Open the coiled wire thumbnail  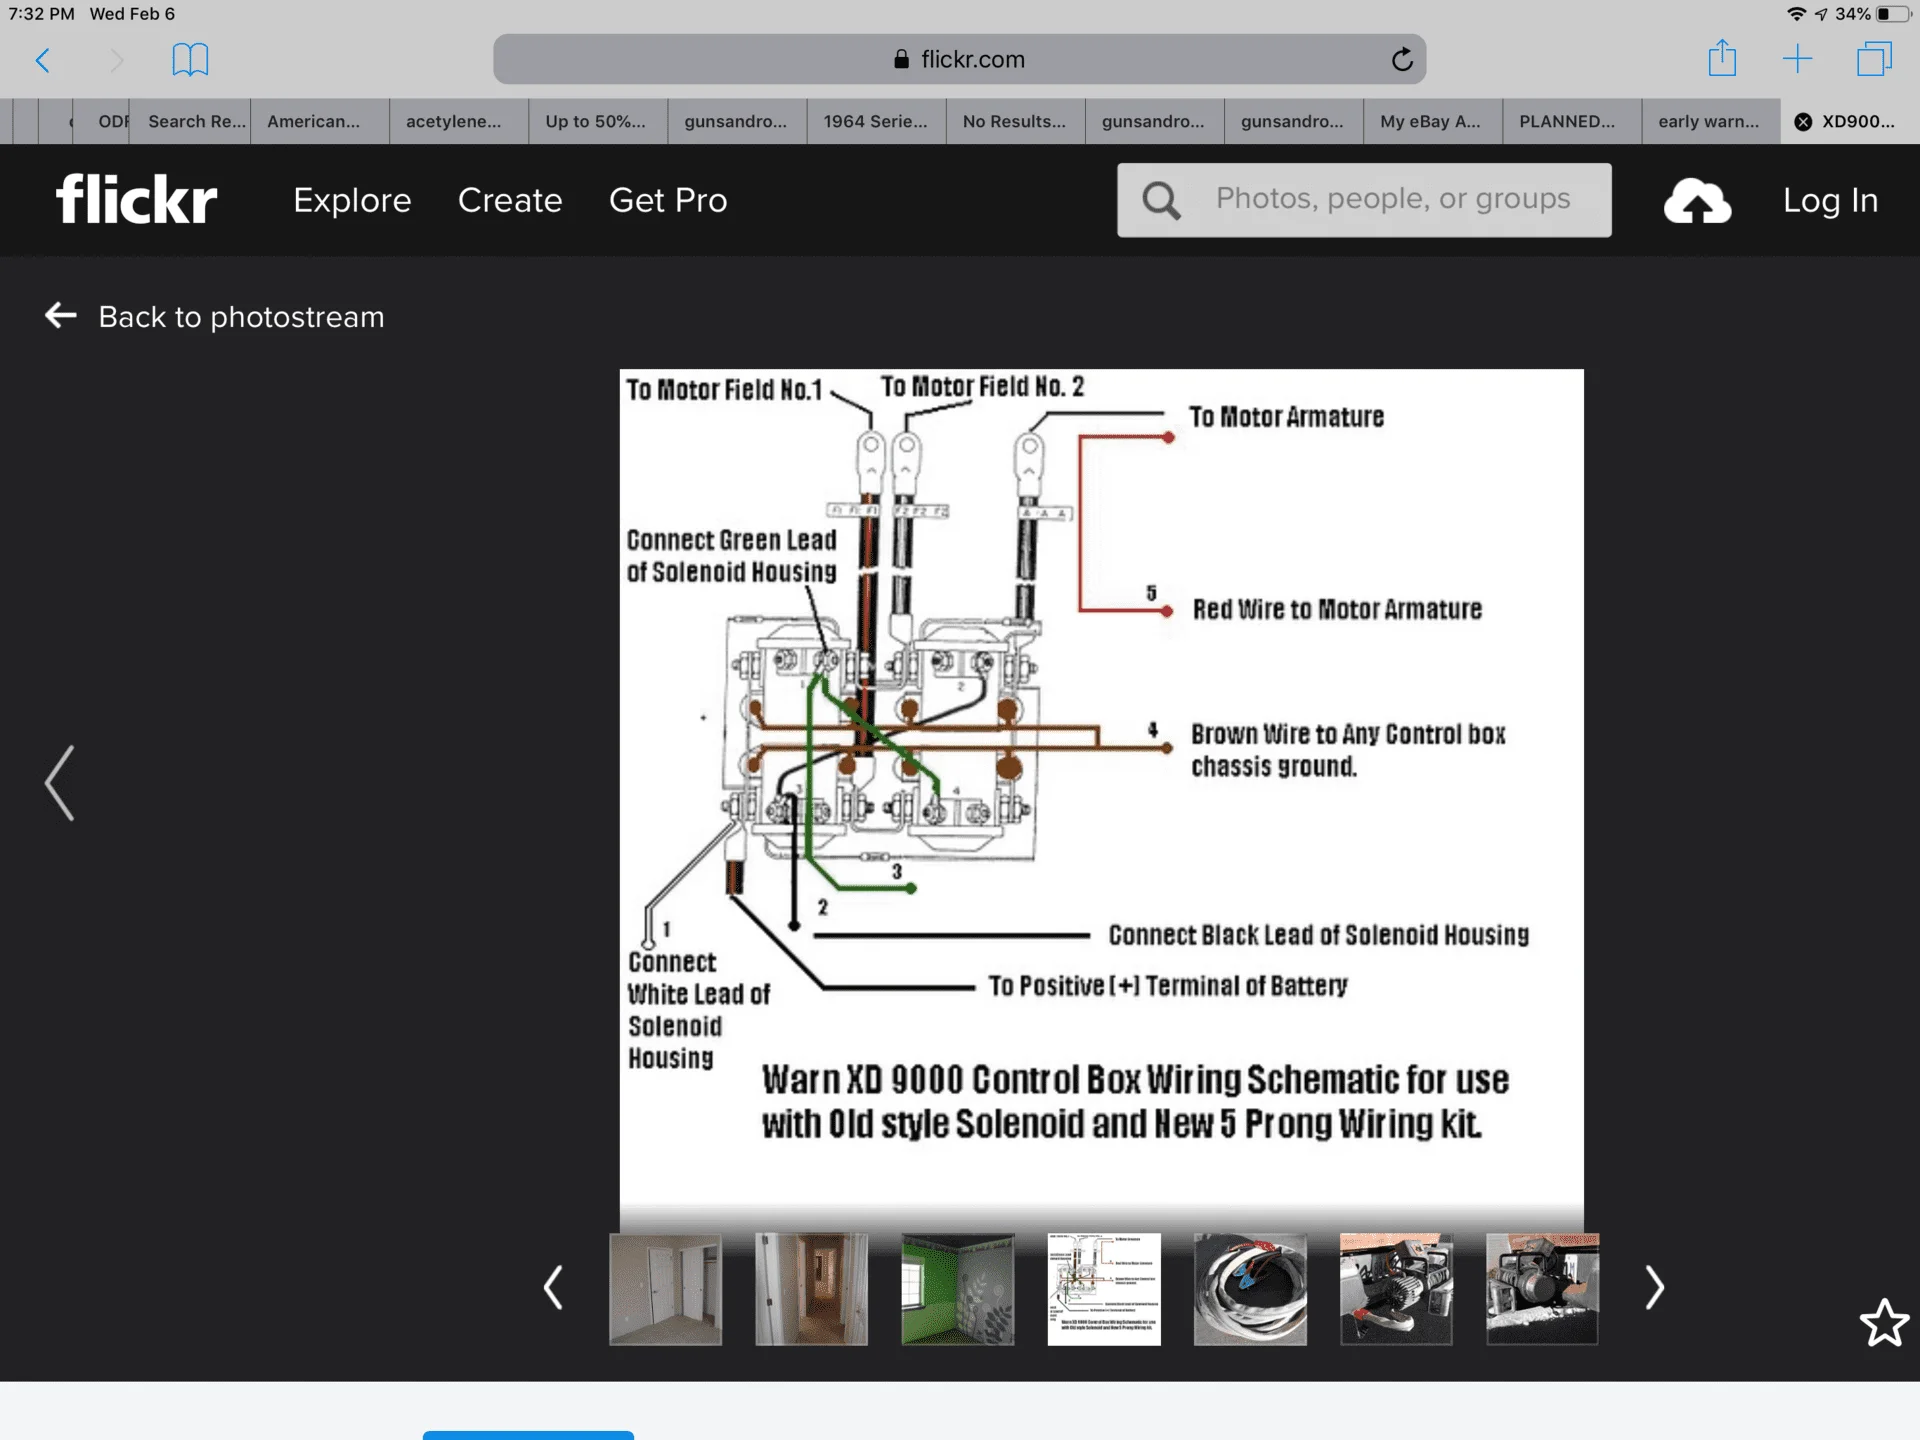click(x=1250, y=1289)
